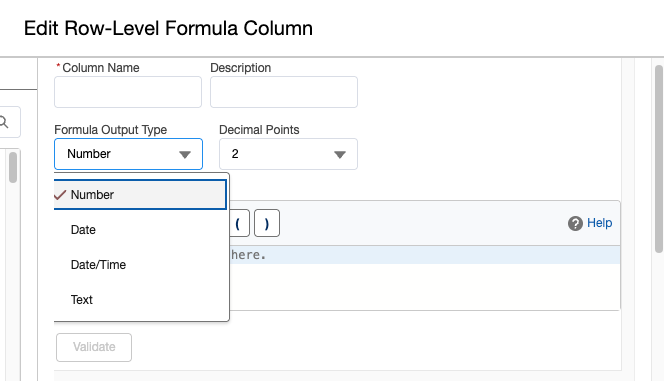
Task: Click the Help question mark icon
Action: pyautogui.click(x=575, y=223)
